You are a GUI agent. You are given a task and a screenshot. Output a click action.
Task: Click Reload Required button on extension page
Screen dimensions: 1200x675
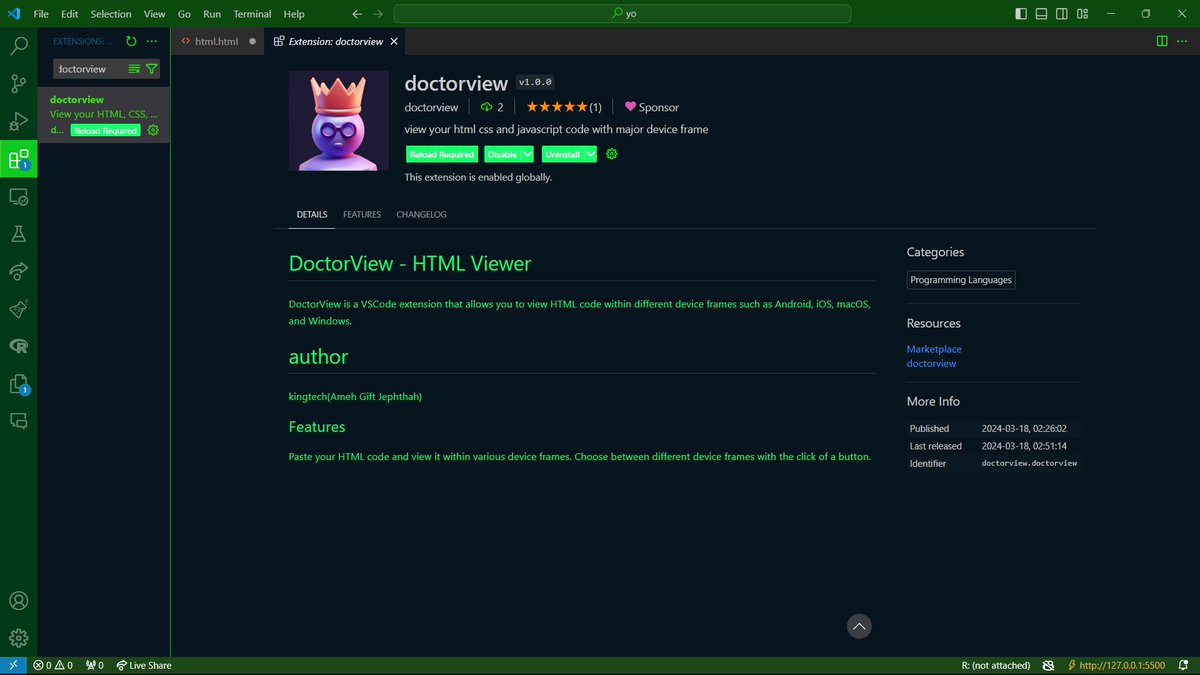[442, 154]
